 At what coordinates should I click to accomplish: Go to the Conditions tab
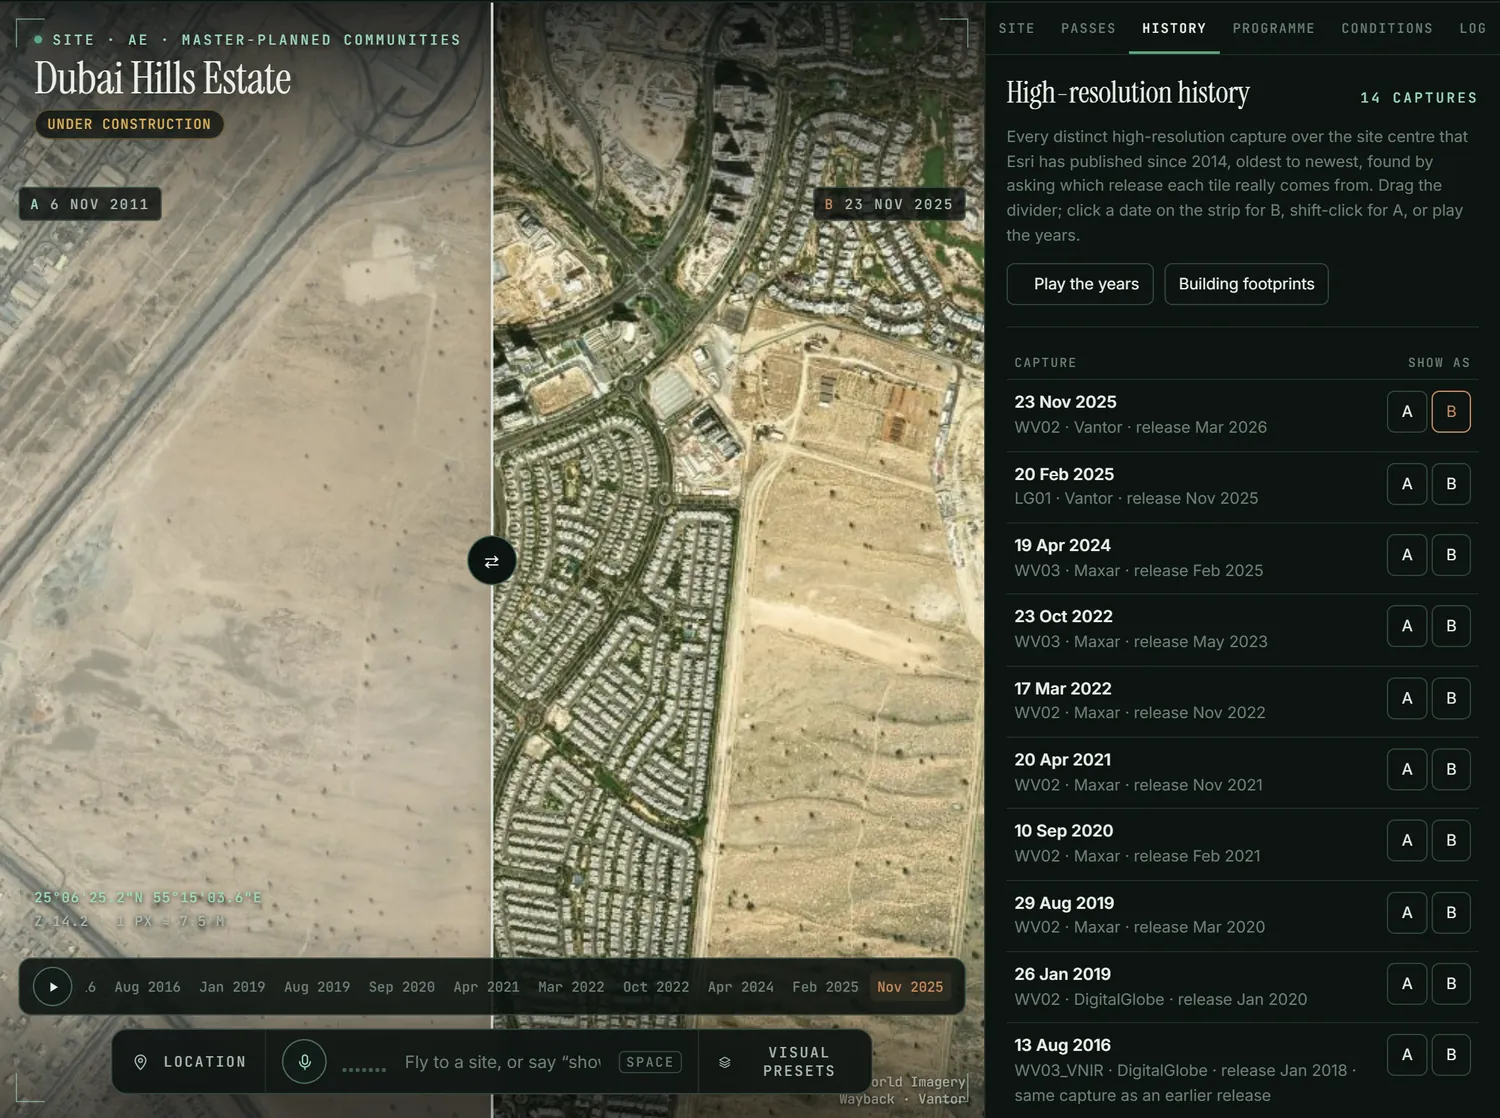(x=1387, y=28)
